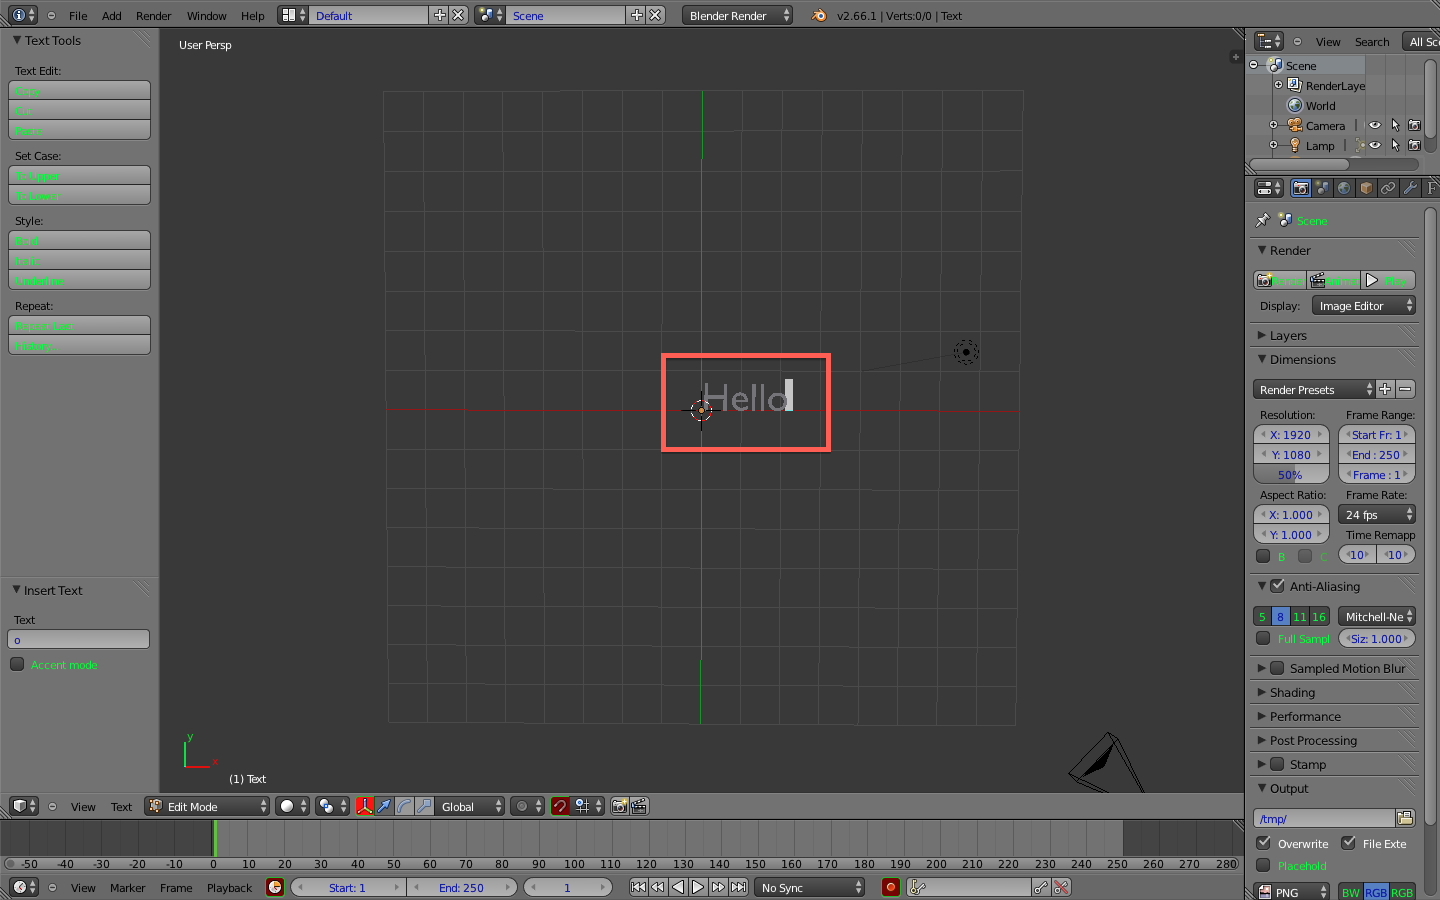Image resolution: width=1440 pixels, height=900 pixels.
Task: Toggle the Accent mode checkbox
Action: [17, 664]
